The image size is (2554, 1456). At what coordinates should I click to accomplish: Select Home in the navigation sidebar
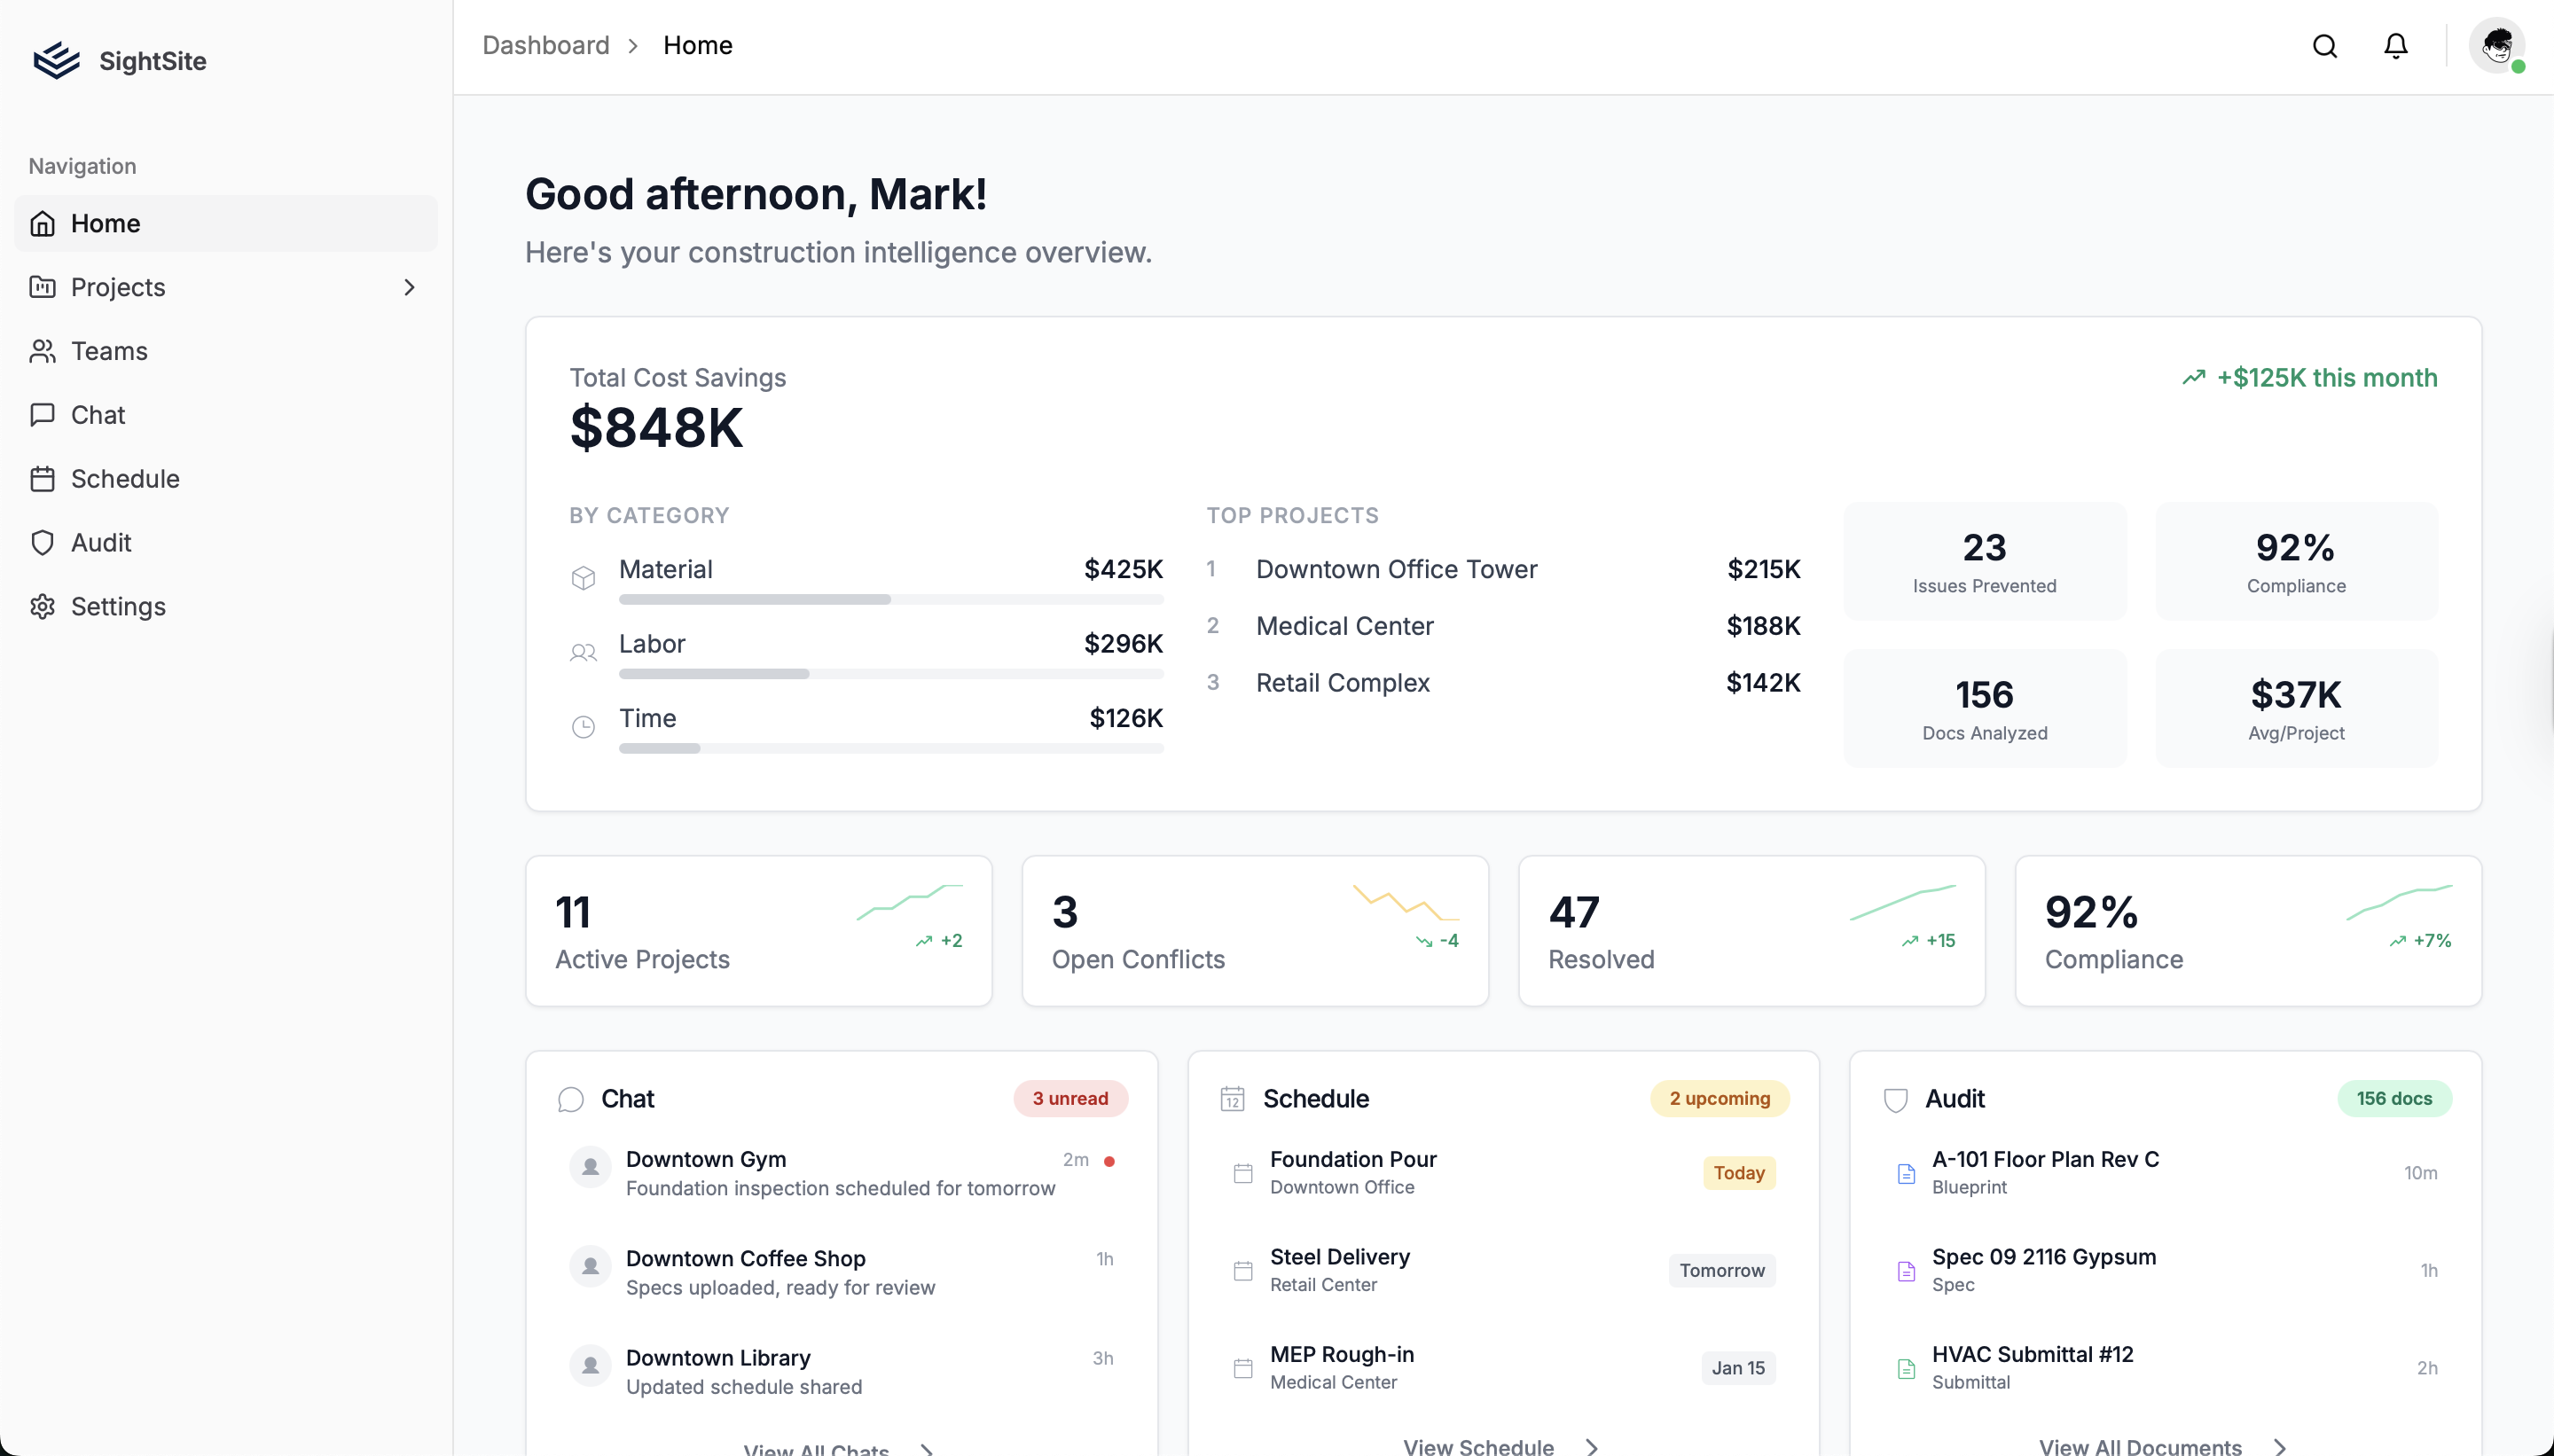pyautogui.click(x=105, y=223)
